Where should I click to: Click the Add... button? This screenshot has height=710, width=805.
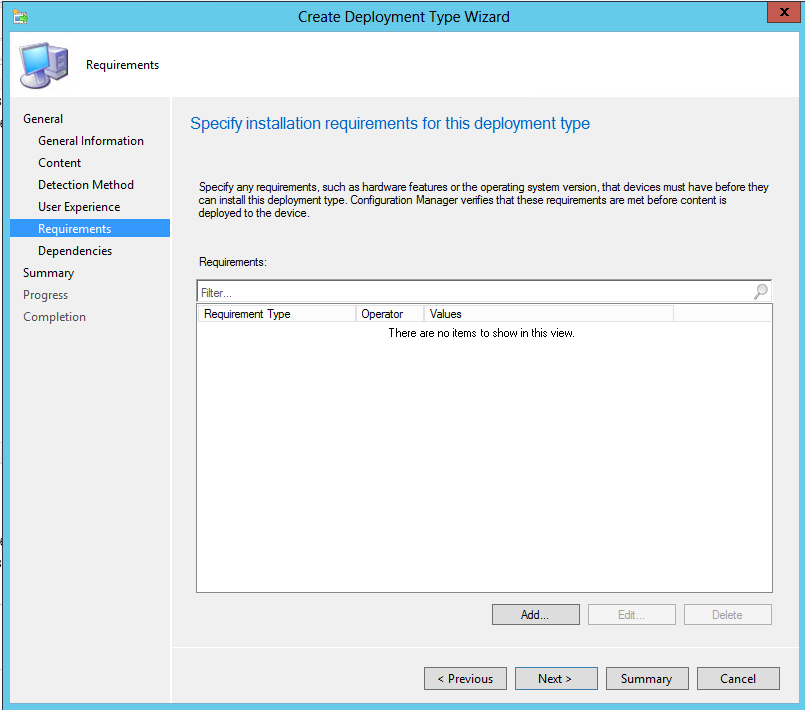tap(535, 615)
